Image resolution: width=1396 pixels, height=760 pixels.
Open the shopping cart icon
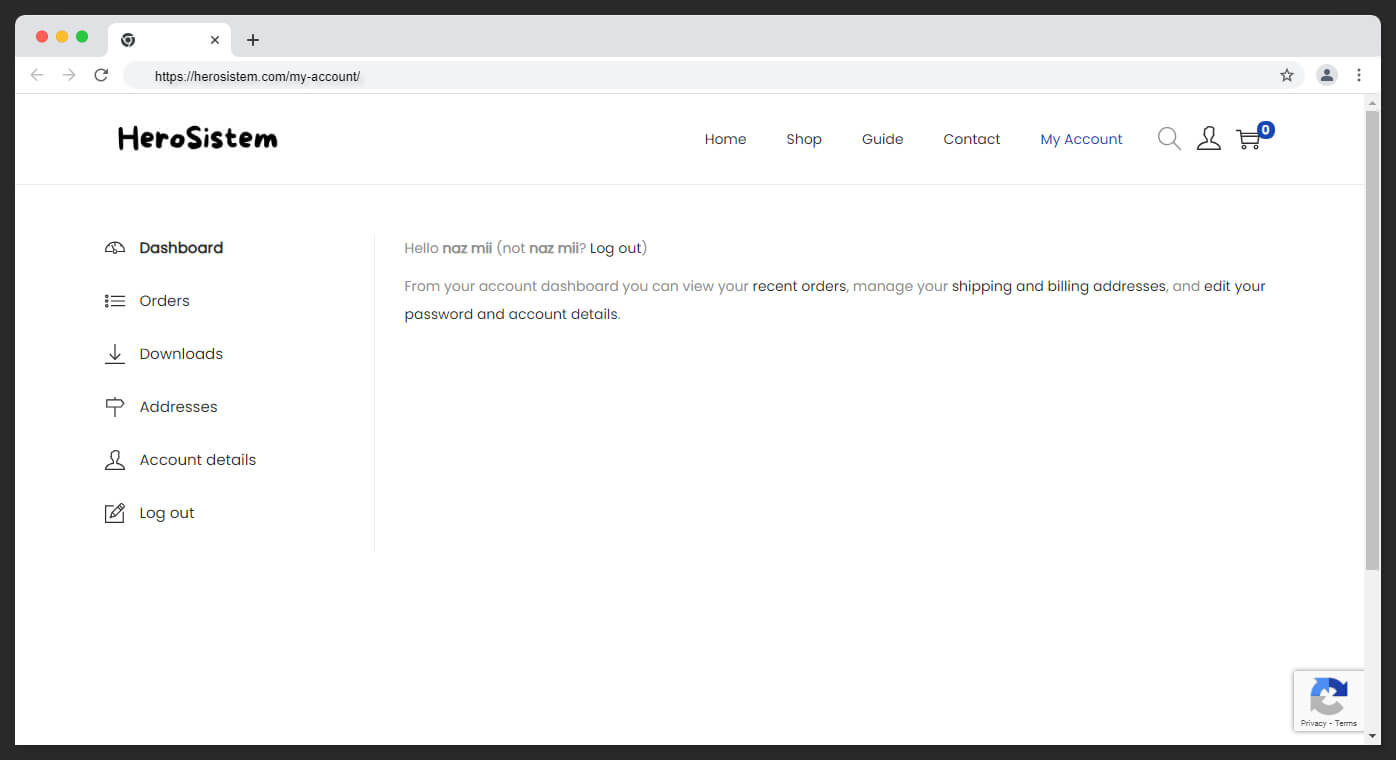pos(1249,140)
